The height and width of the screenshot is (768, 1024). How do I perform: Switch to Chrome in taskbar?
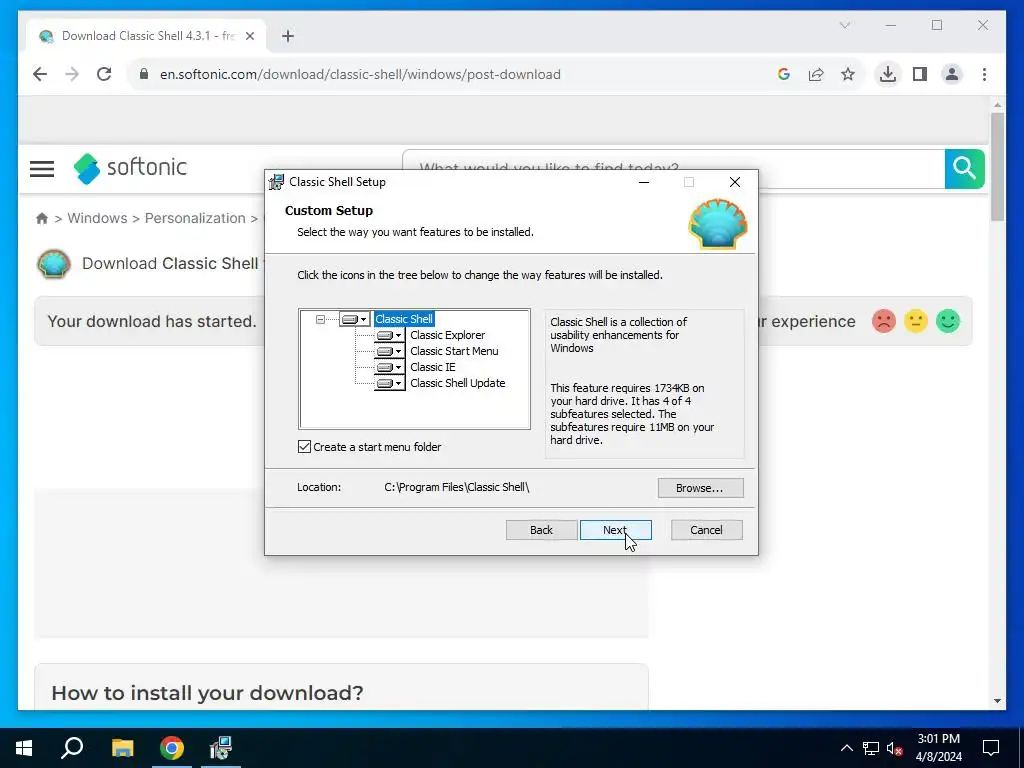(x=172, y=748)
